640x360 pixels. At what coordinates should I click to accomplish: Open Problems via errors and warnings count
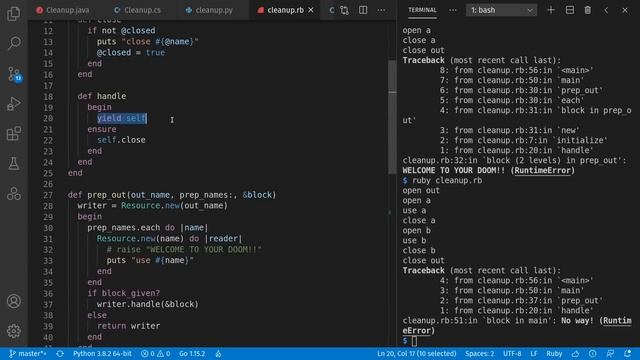coord(156,353)
